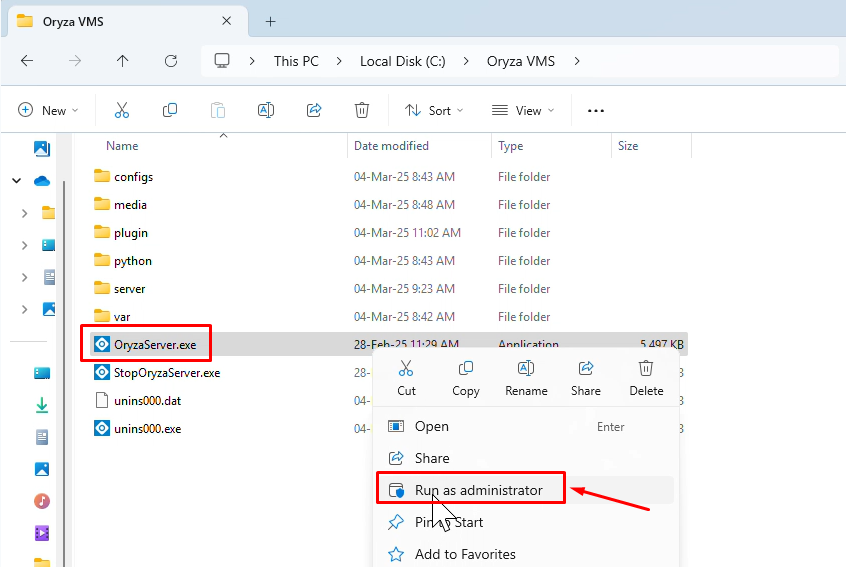Choose Pin to Start

pyautogui.click(x=526, y=522)
